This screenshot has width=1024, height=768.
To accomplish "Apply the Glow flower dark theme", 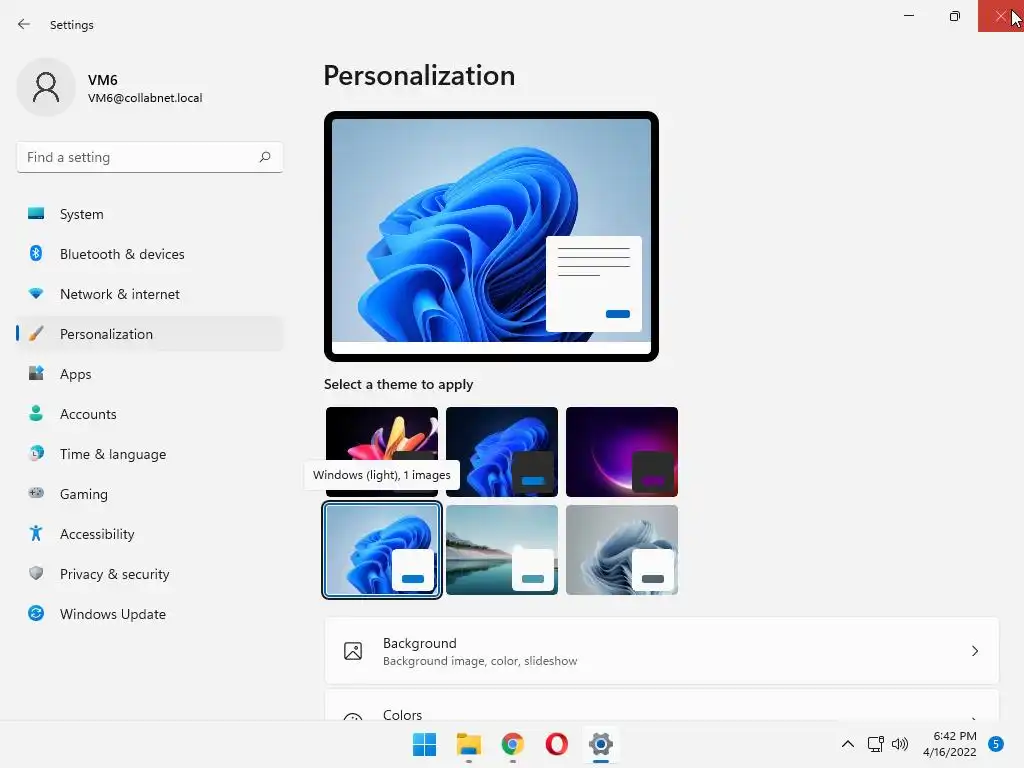I will pos(381,435).
